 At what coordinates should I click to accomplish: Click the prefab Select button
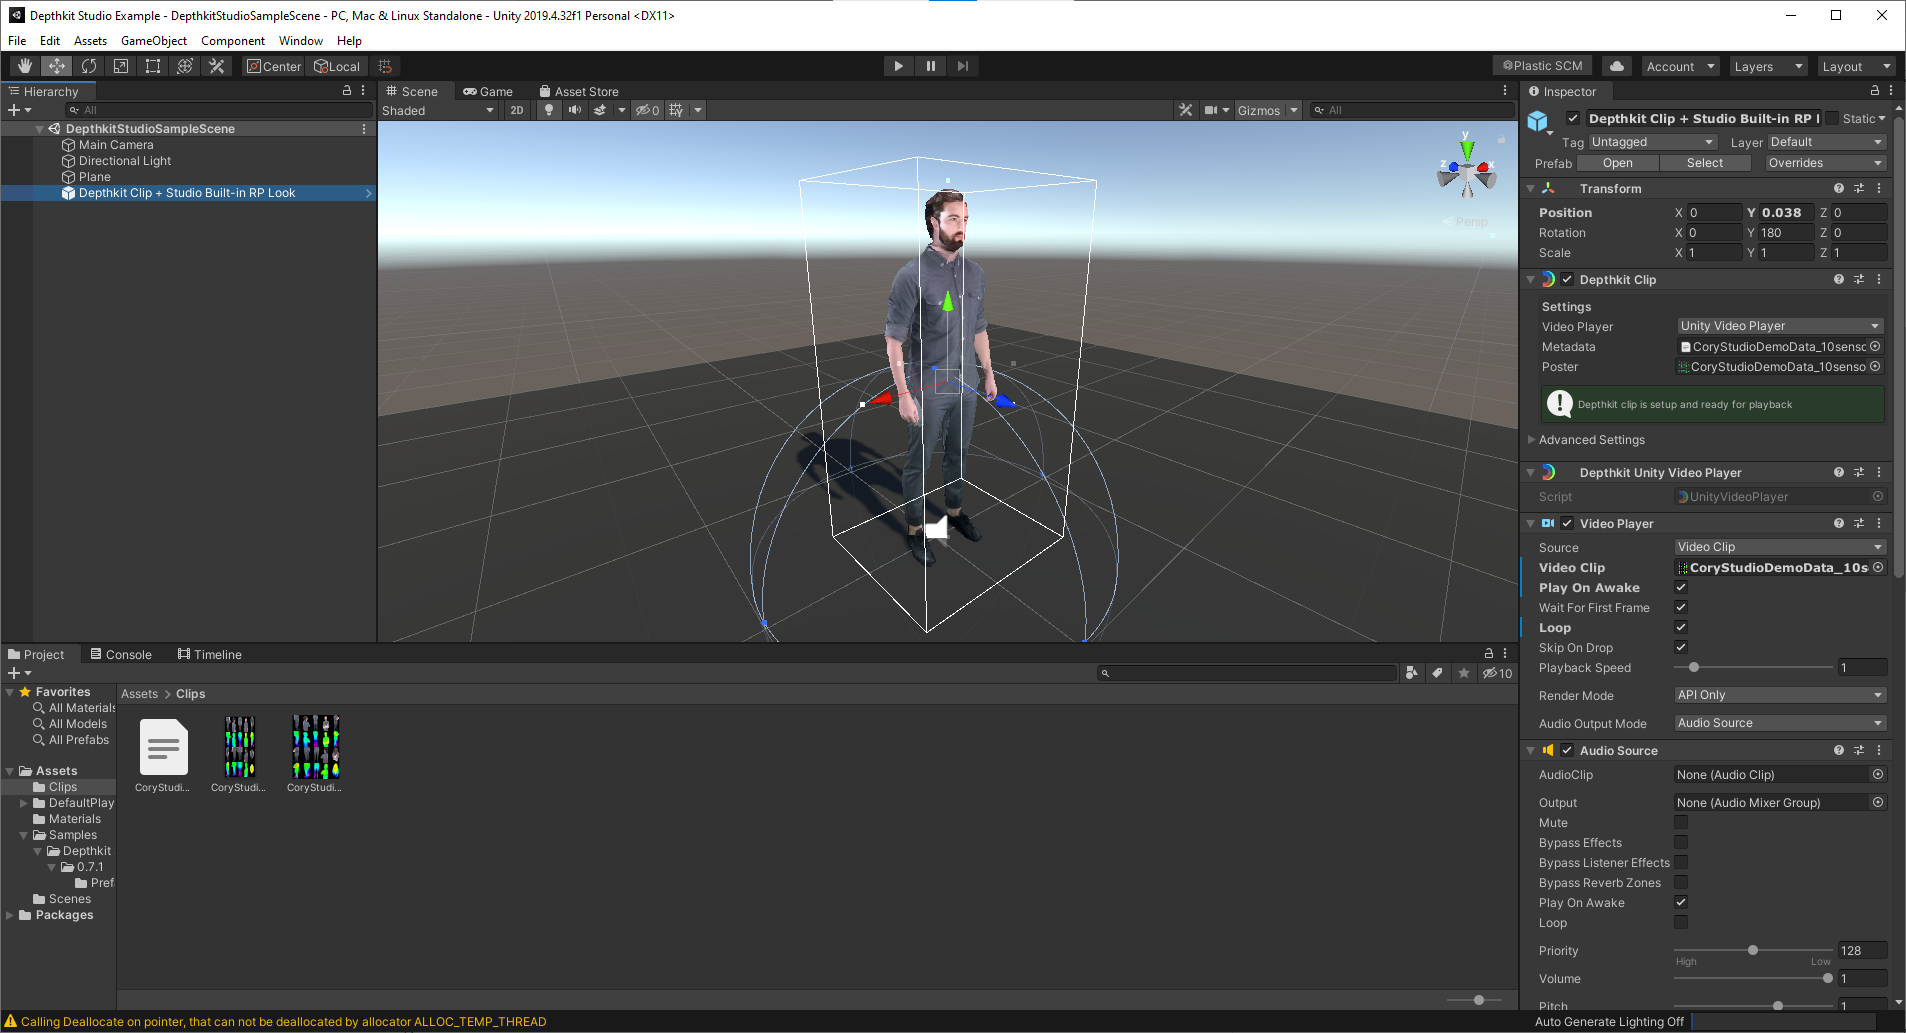pos(1705,163)
